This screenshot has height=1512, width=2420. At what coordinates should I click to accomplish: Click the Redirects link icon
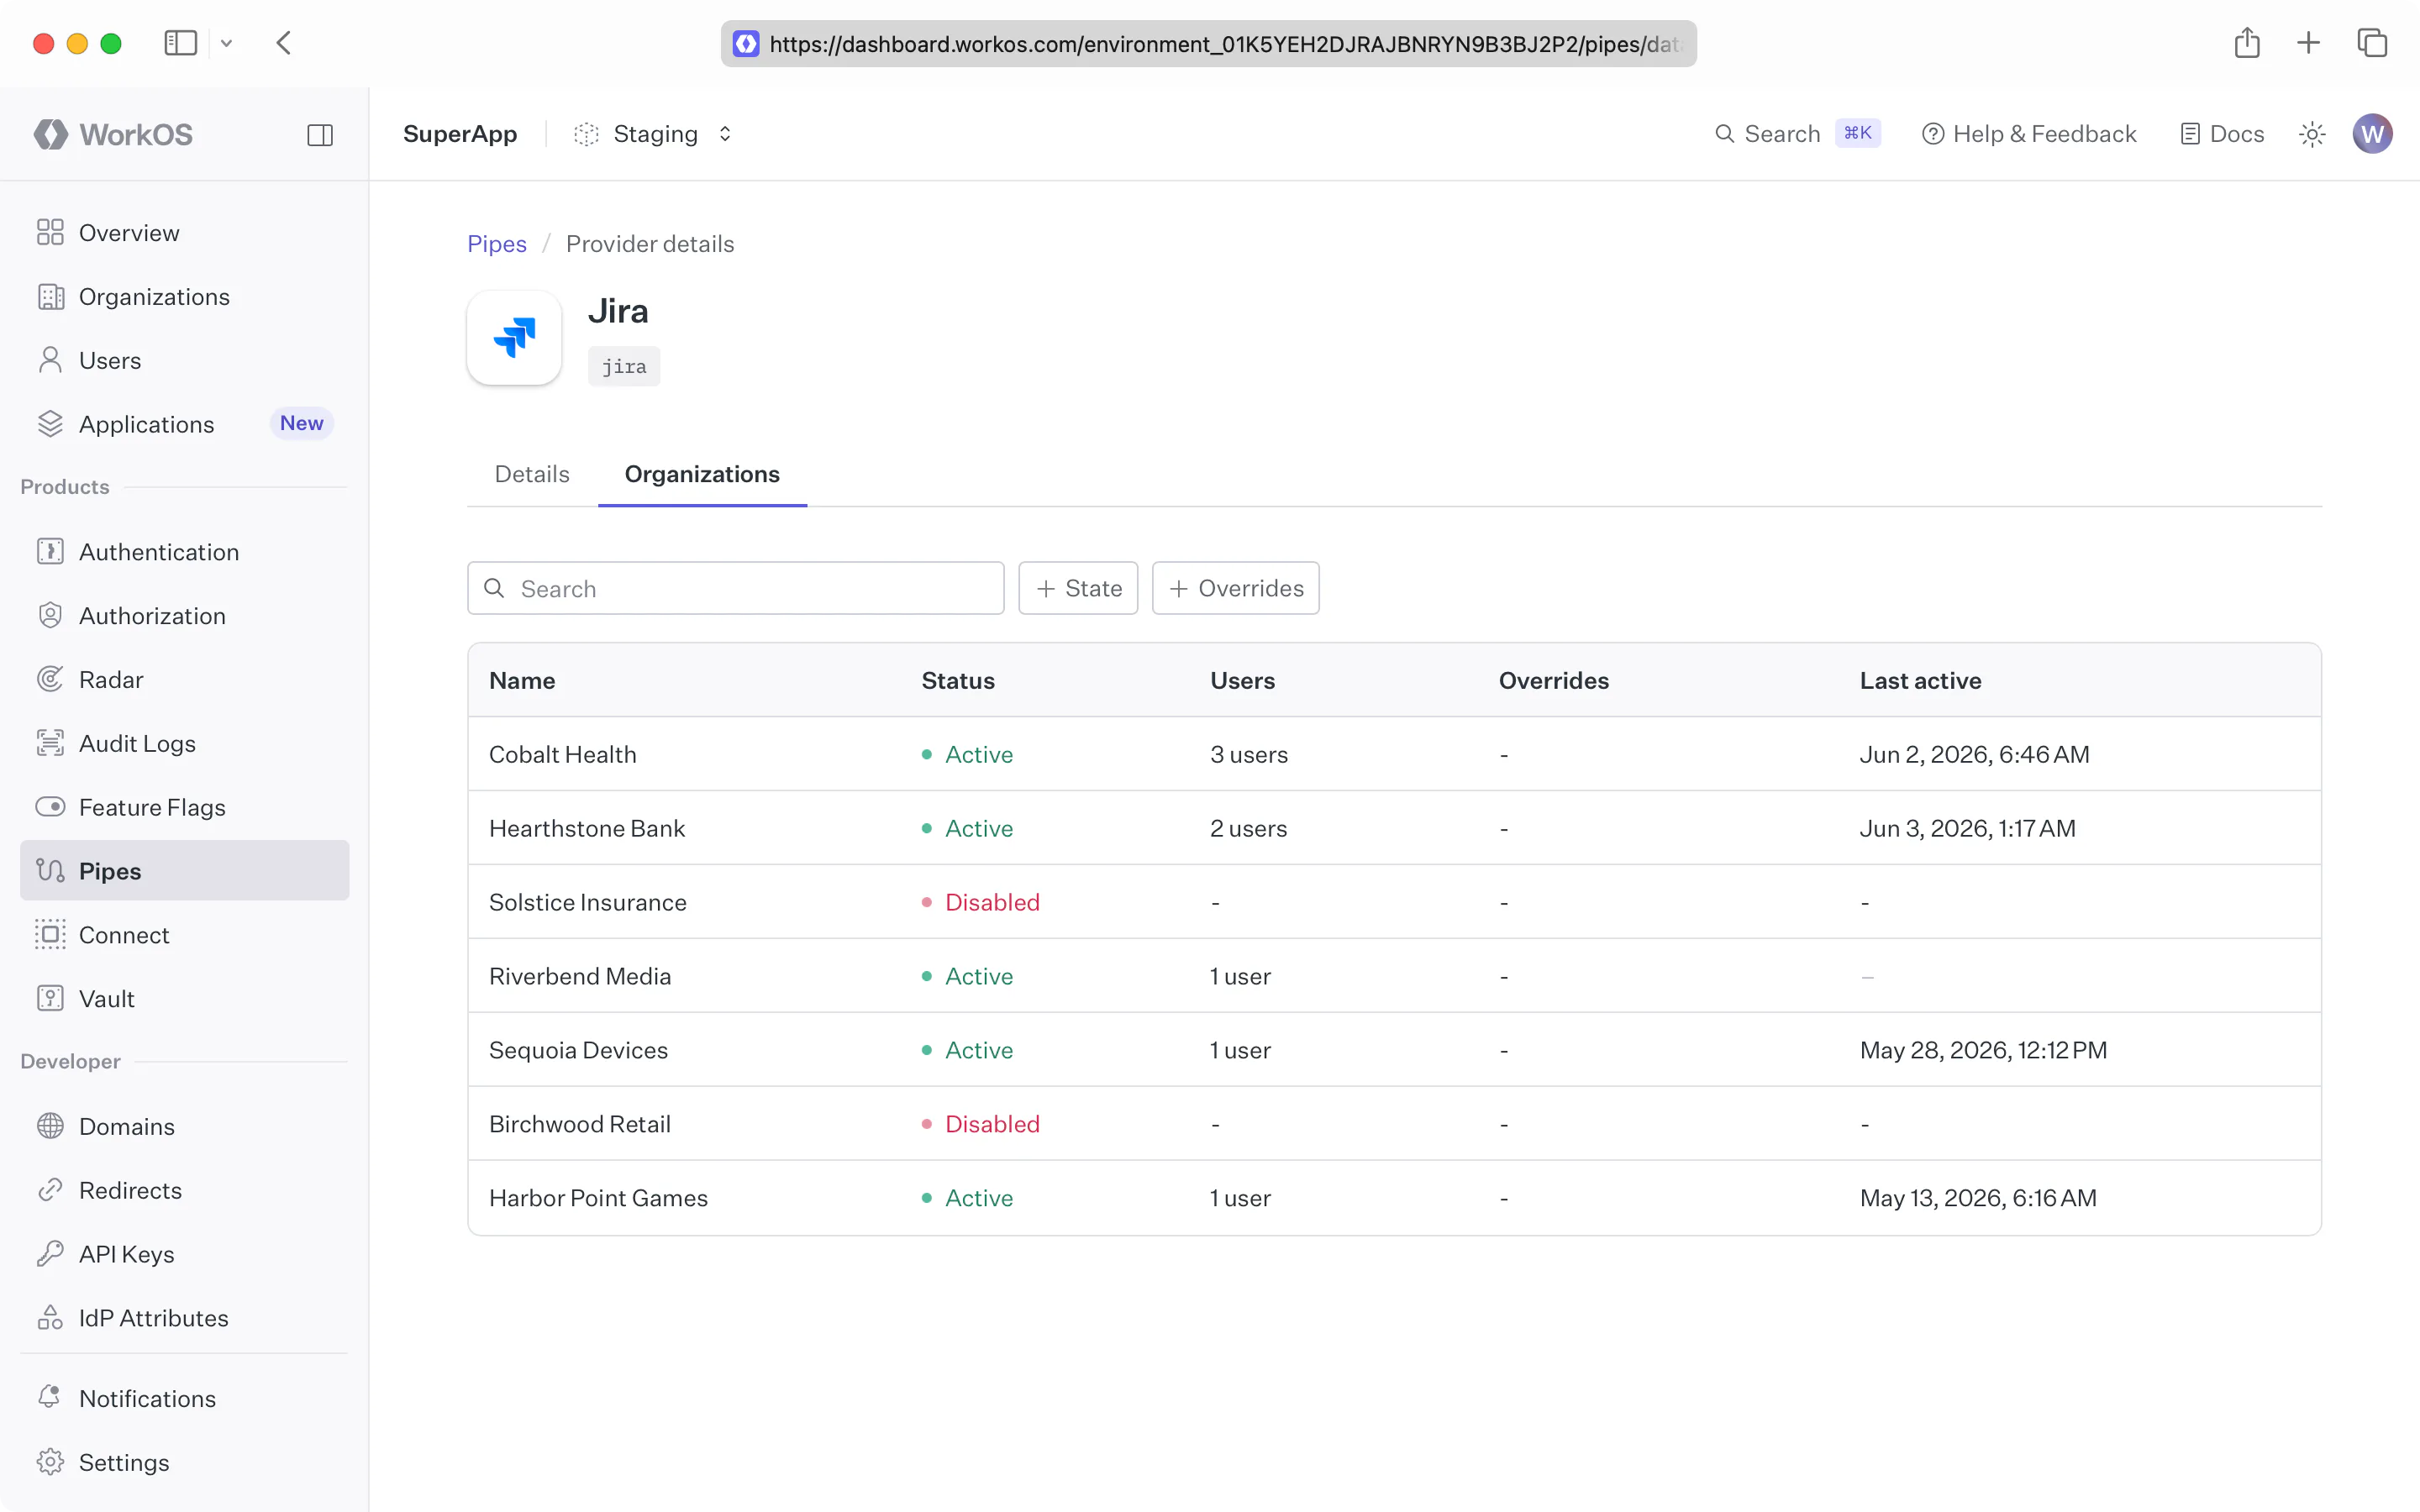click(x=50, y=1191)
